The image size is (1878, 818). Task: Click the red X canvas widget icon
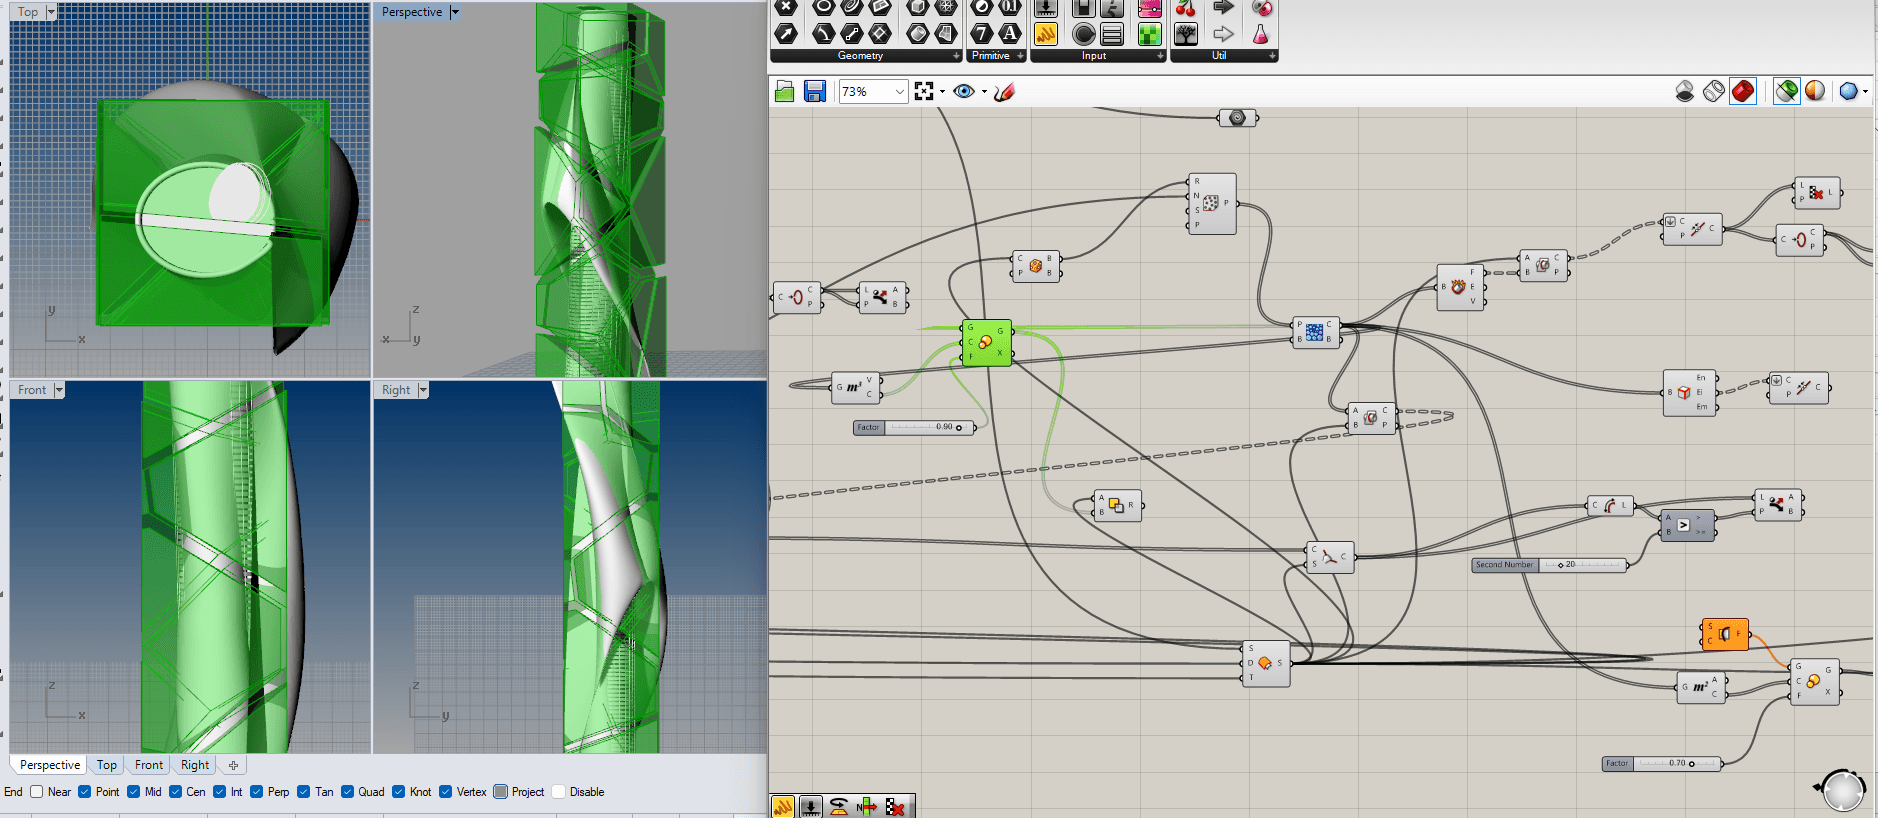click(x=895, y=807)
